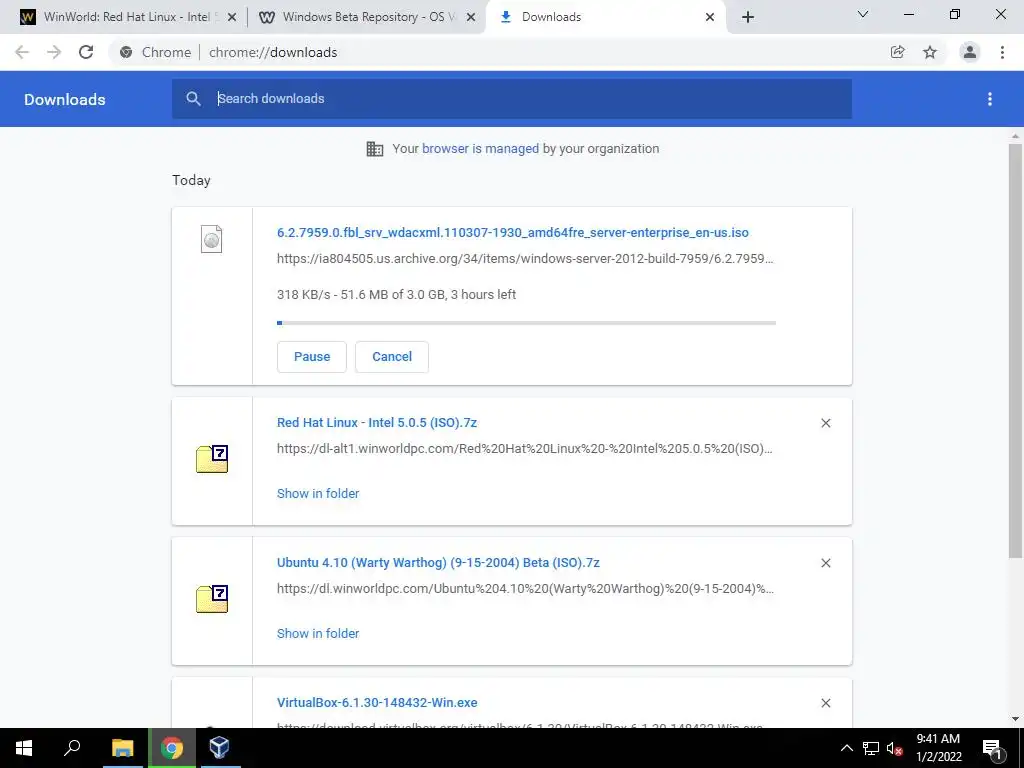
Task: Open the Chrome three-dot menu
Action: pos(1002,52)
